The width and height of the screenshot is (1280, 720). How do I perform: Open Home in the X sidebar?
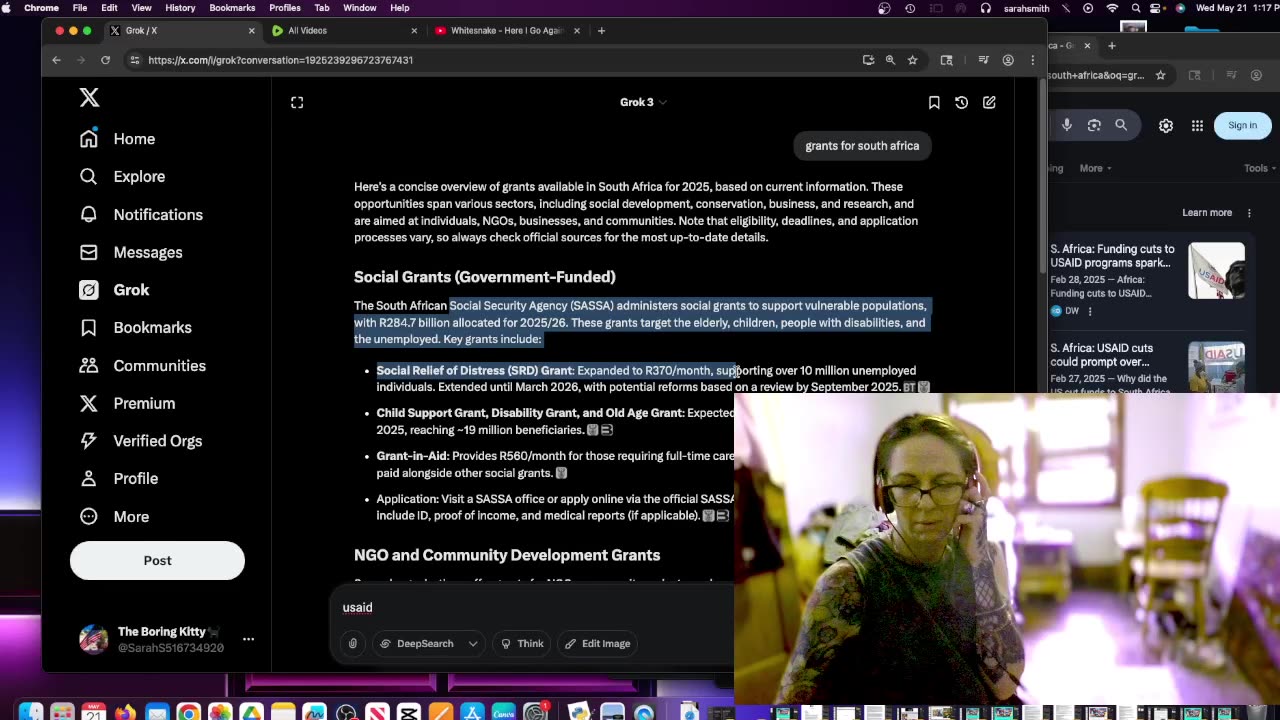(118, 139)
